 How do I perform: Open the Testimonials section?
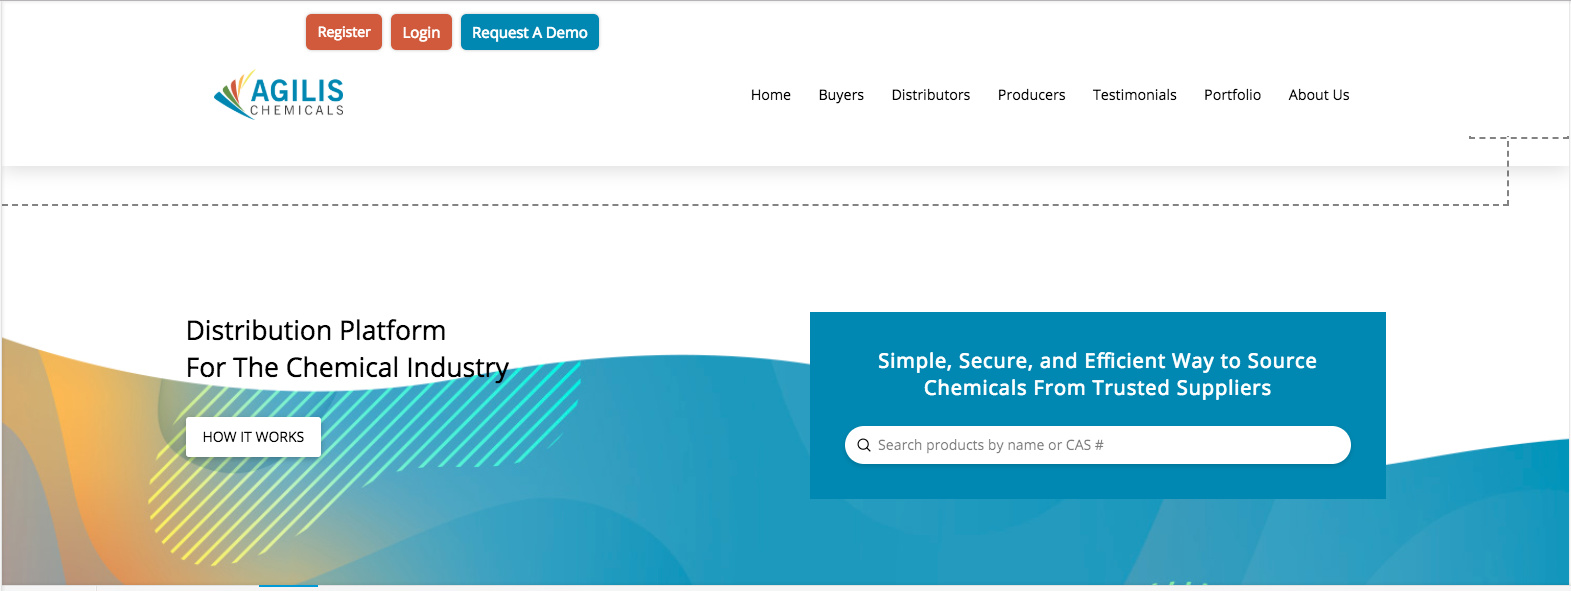coord(1134,95)
